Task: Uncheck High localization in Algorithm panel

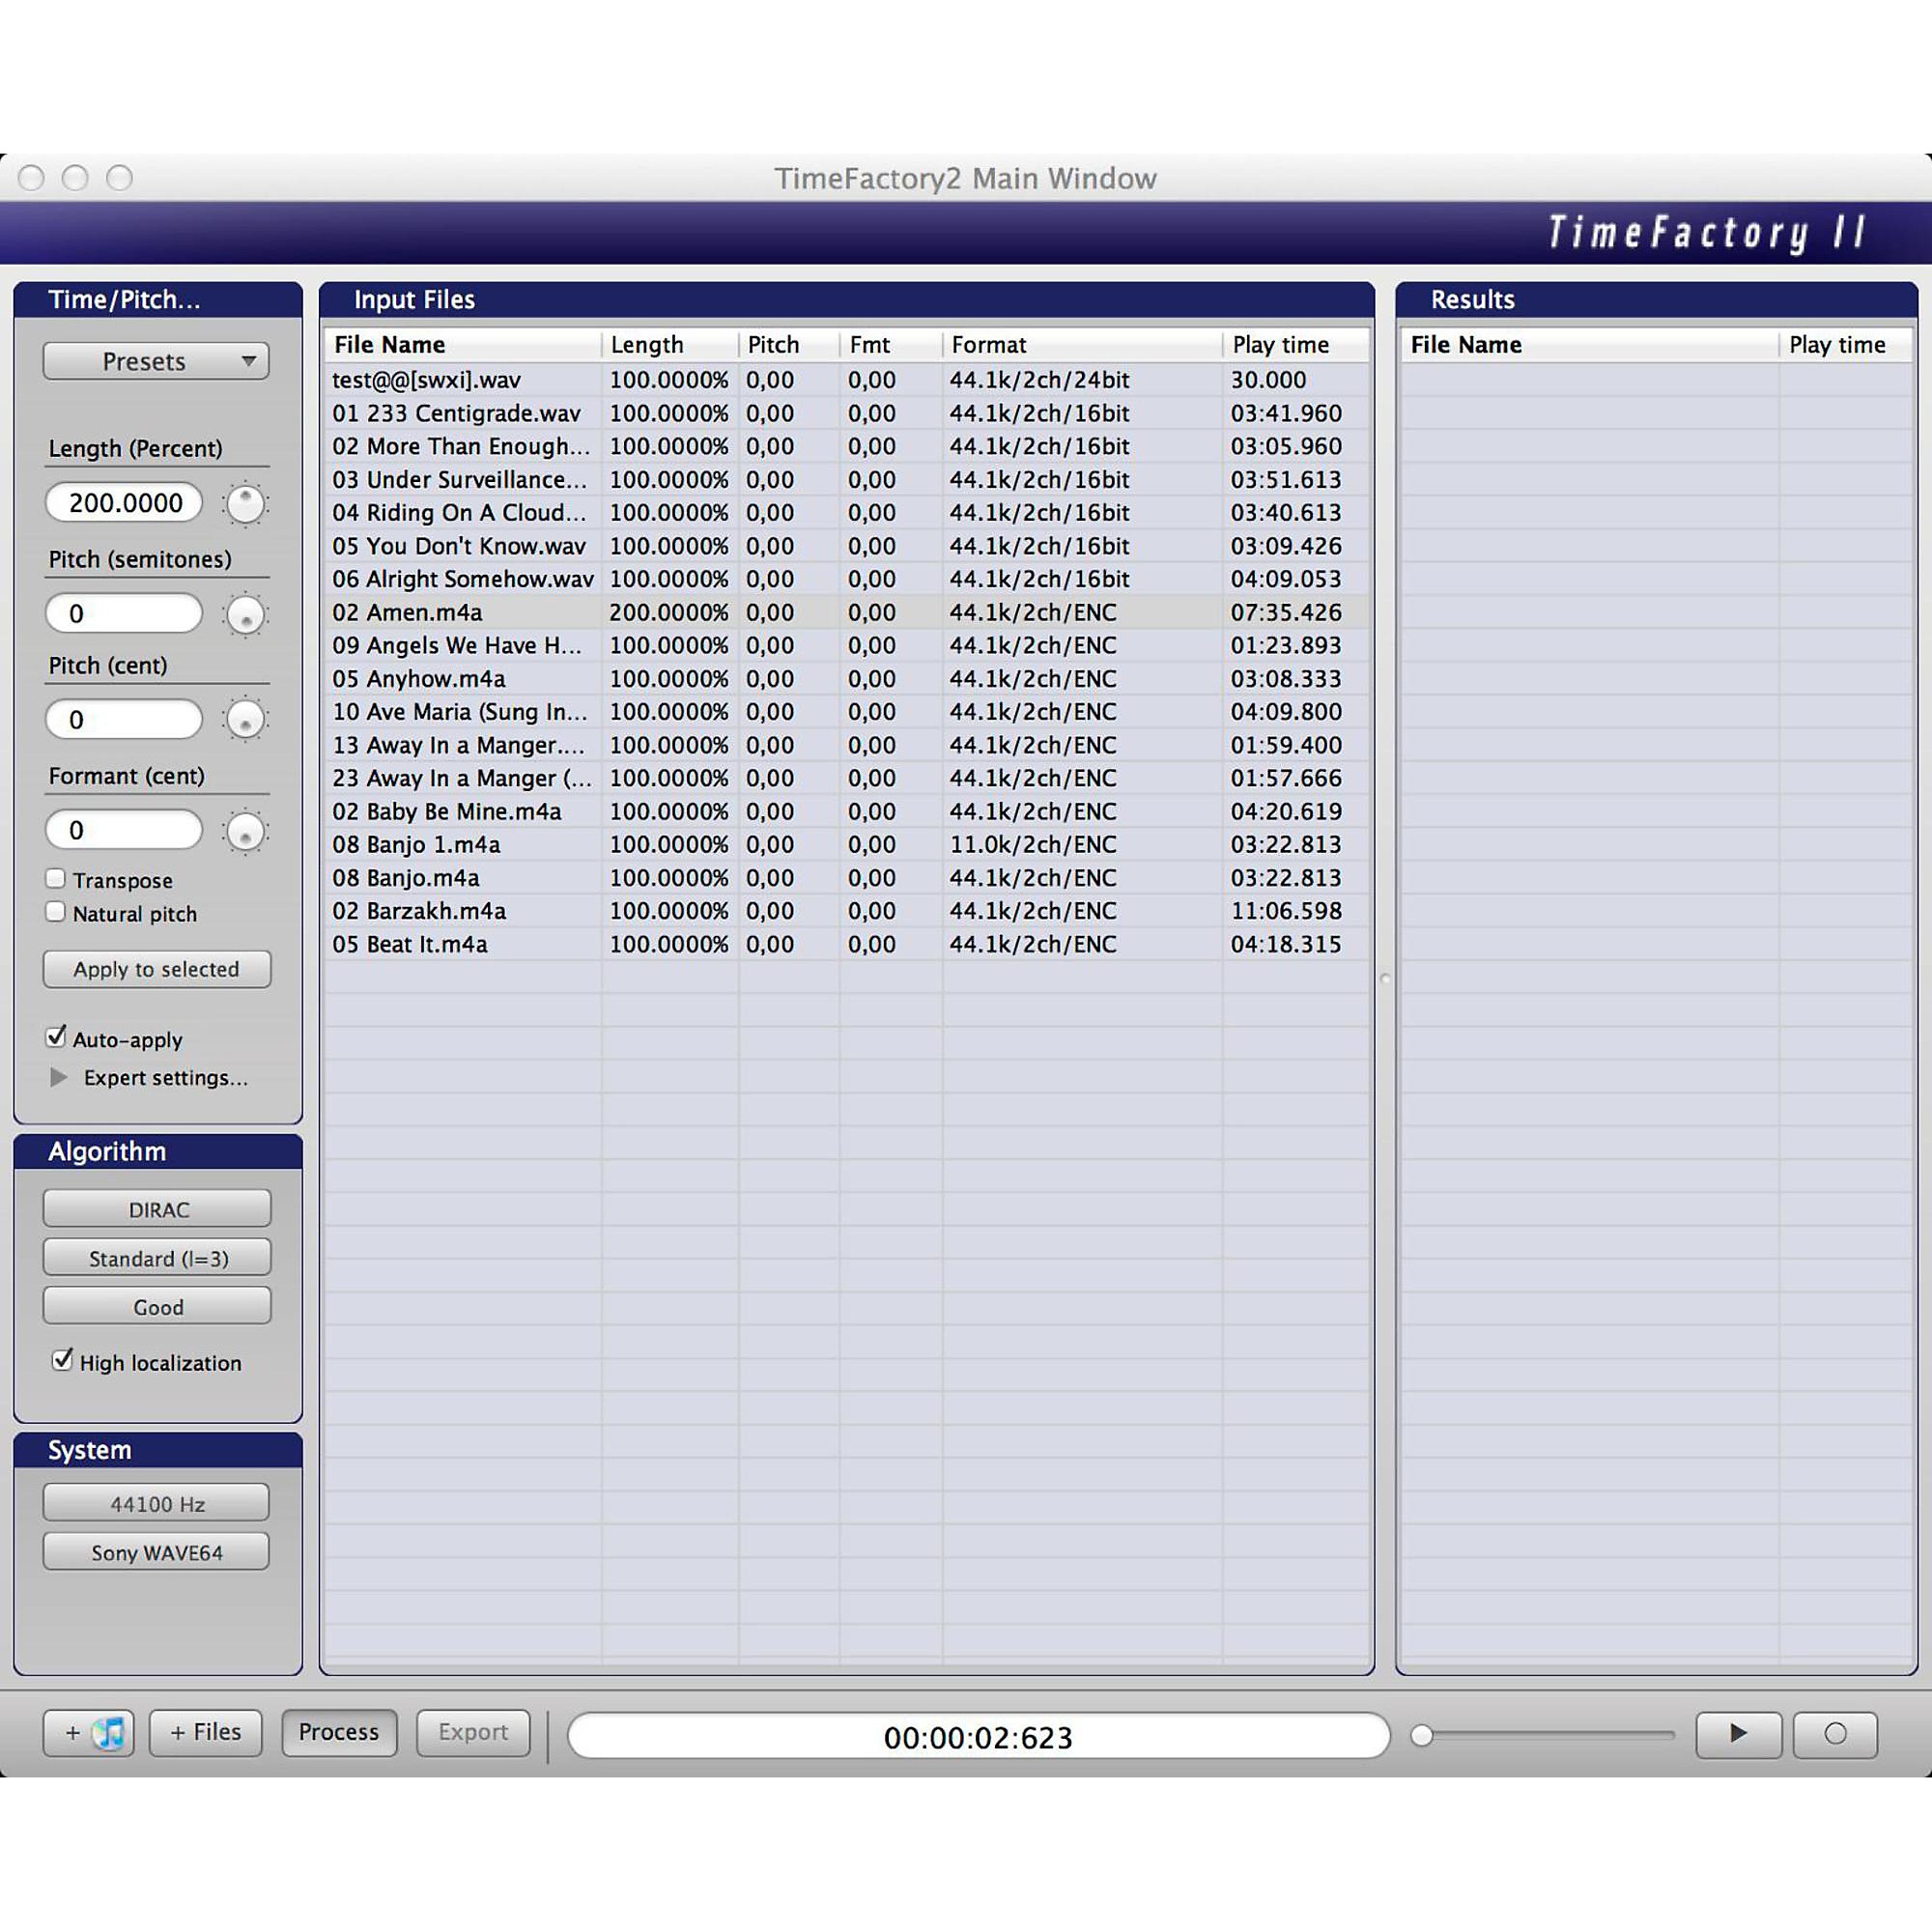Action: 62,1360
